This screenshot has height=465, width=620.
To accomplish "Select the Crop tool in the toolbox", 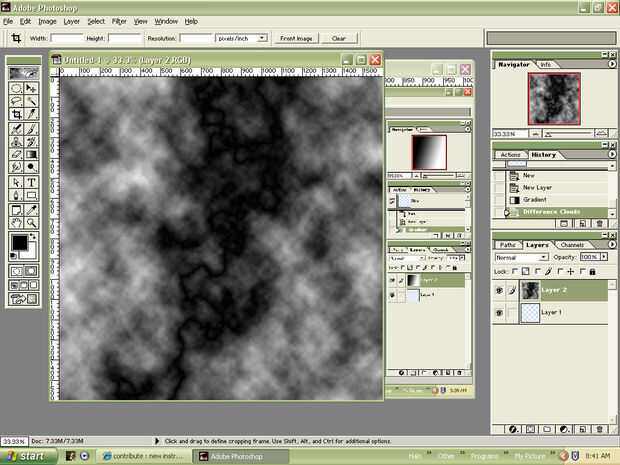I will (x=17, y=116).
